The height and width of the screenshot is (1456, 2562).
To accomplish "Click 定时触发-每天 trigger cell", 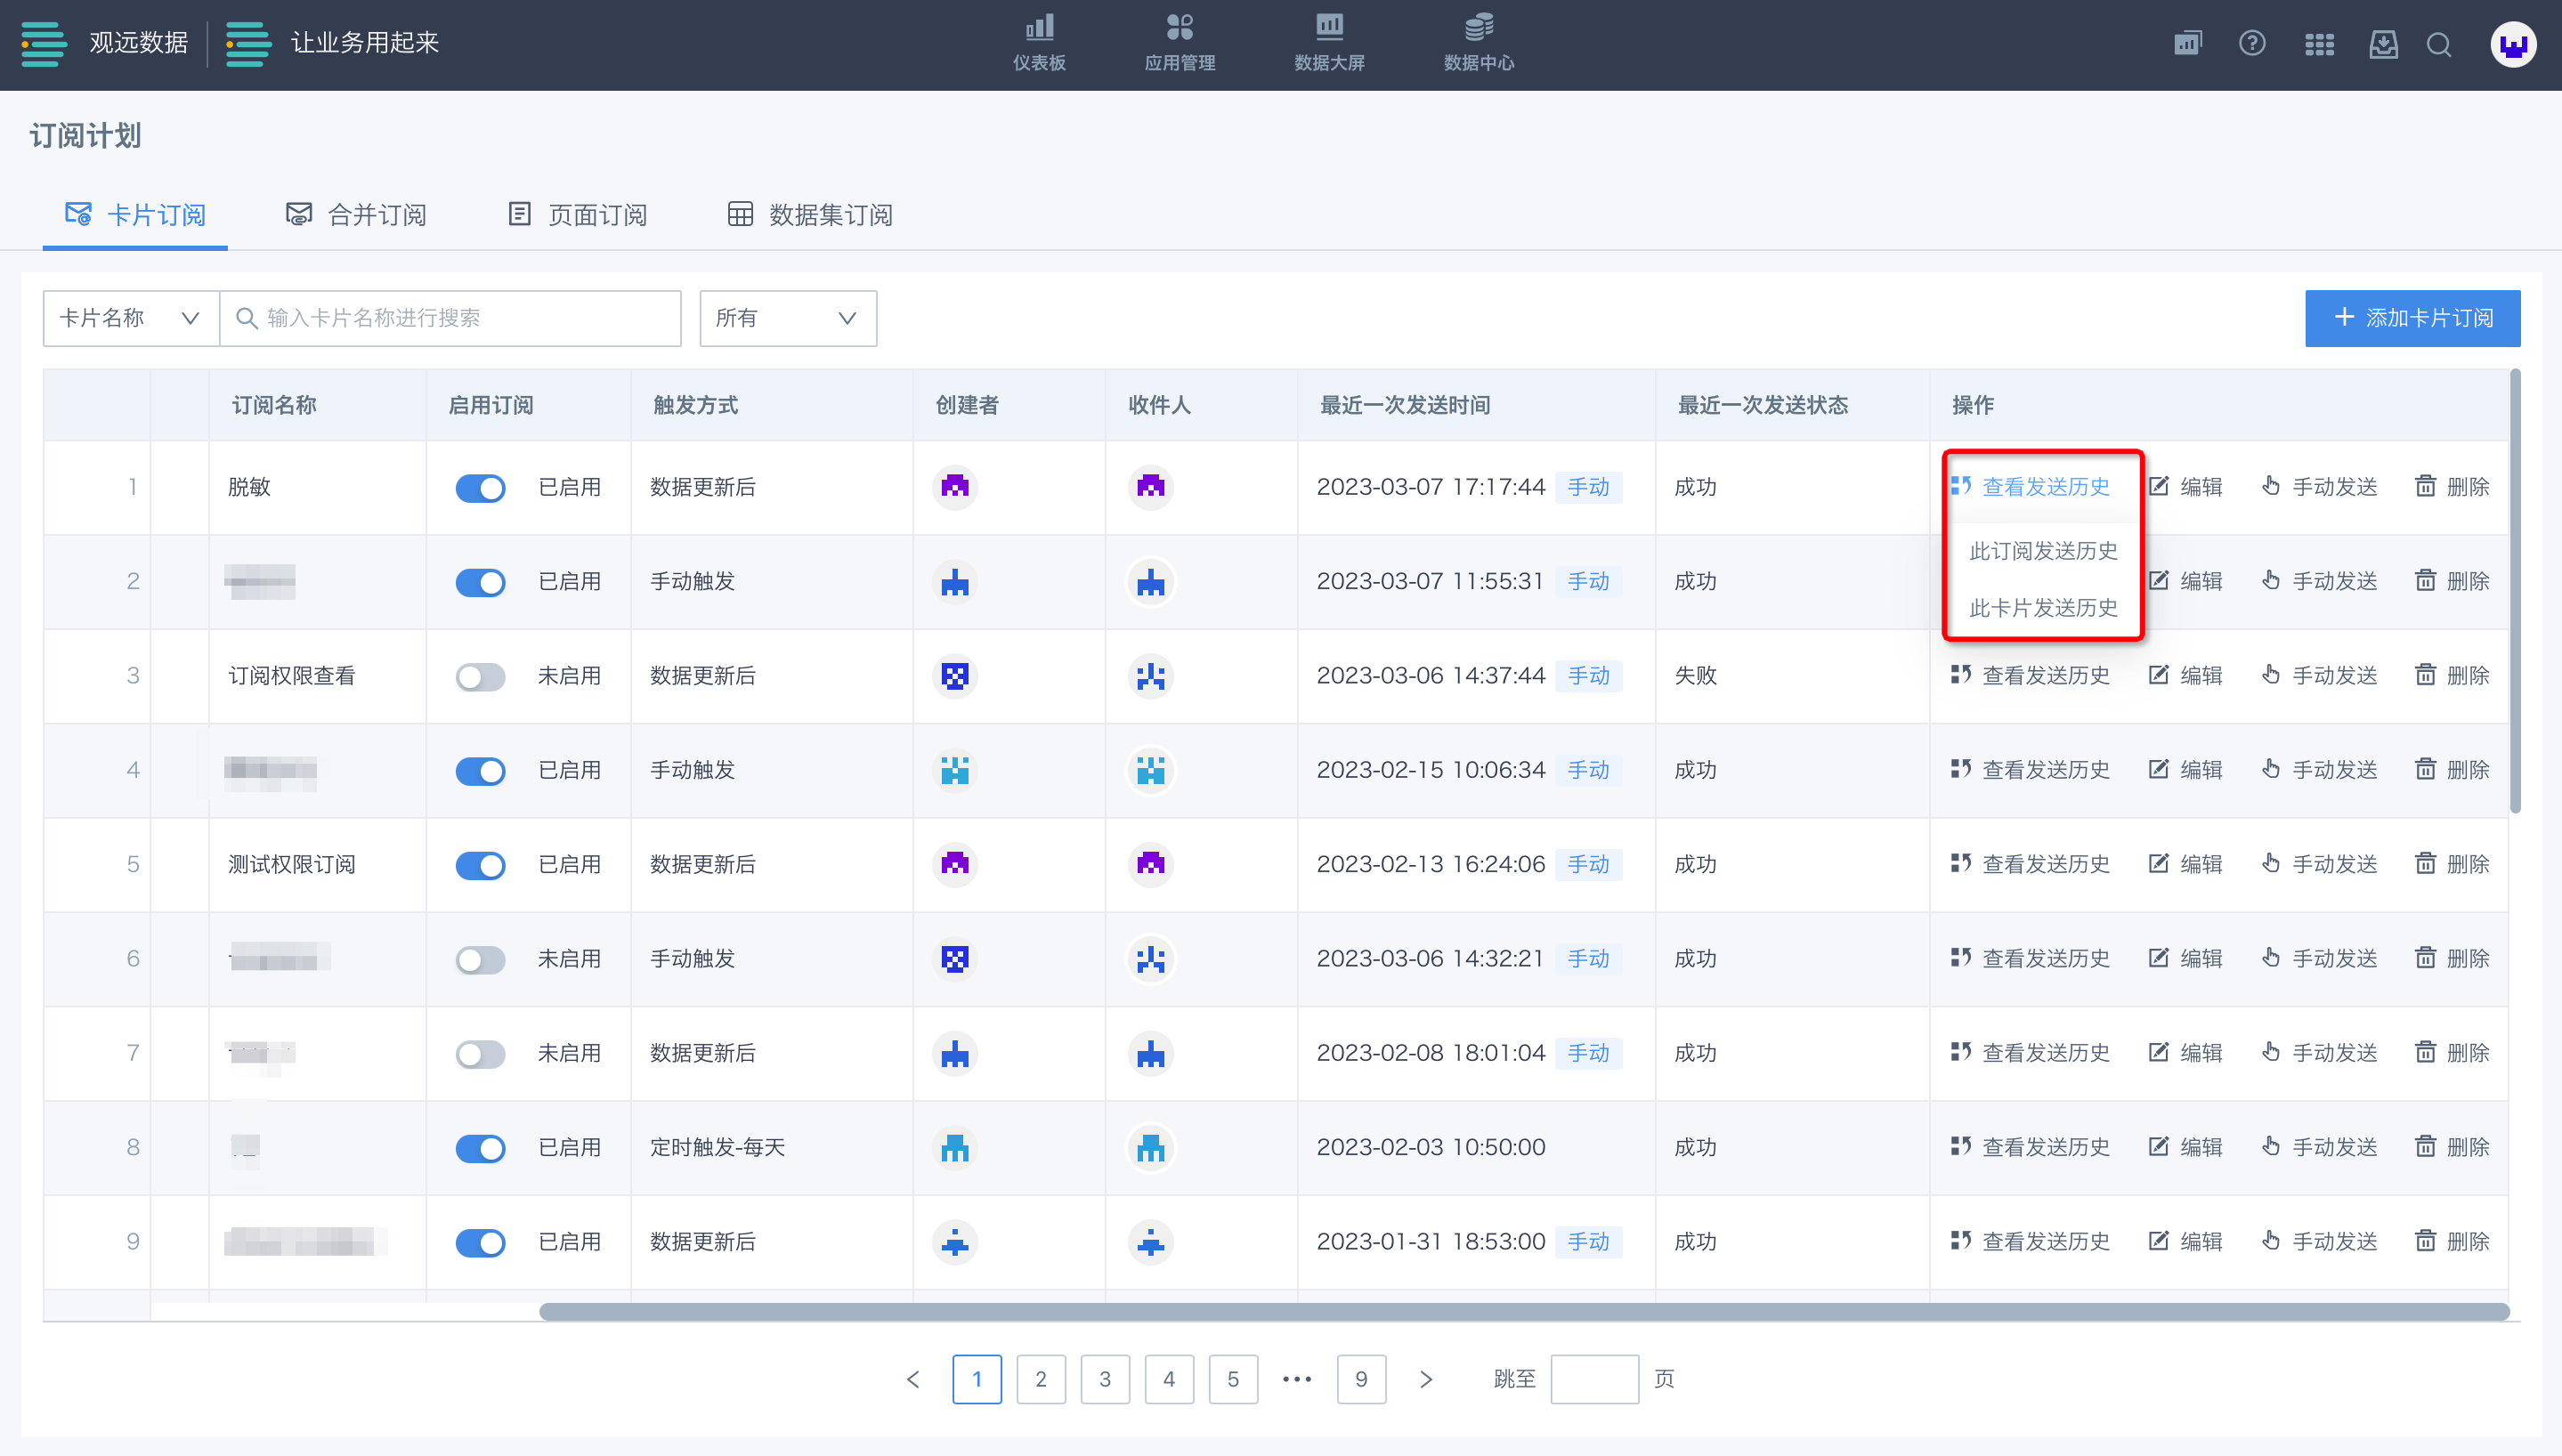I will click(717, 1147).
